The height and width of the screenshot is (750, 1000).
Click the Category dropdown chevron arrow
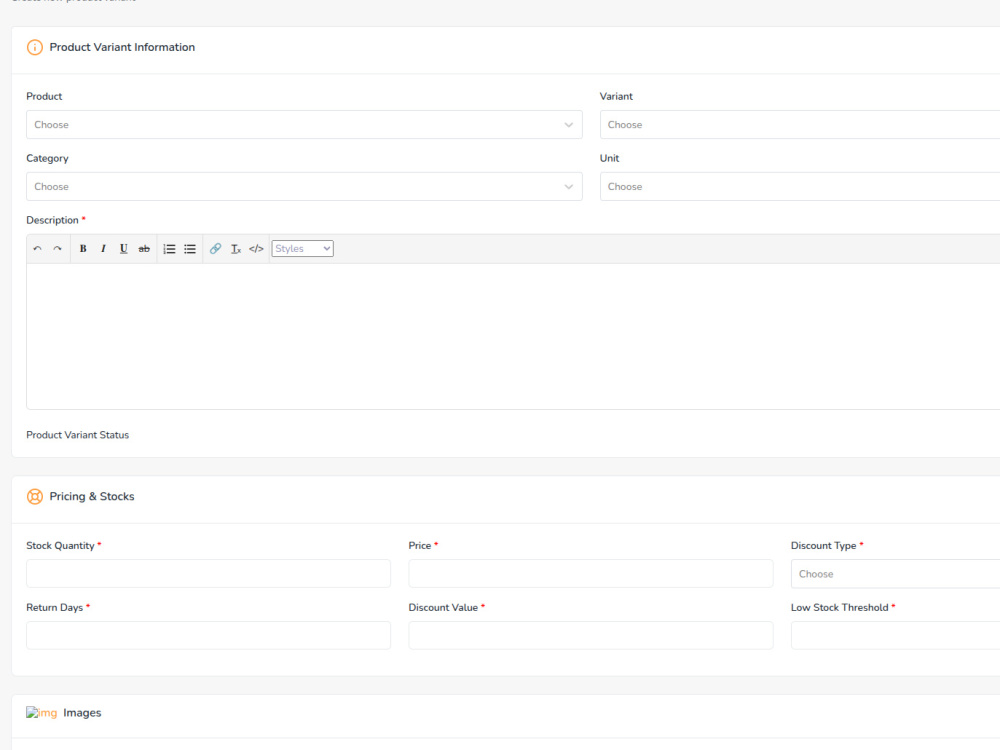point(568,187)
